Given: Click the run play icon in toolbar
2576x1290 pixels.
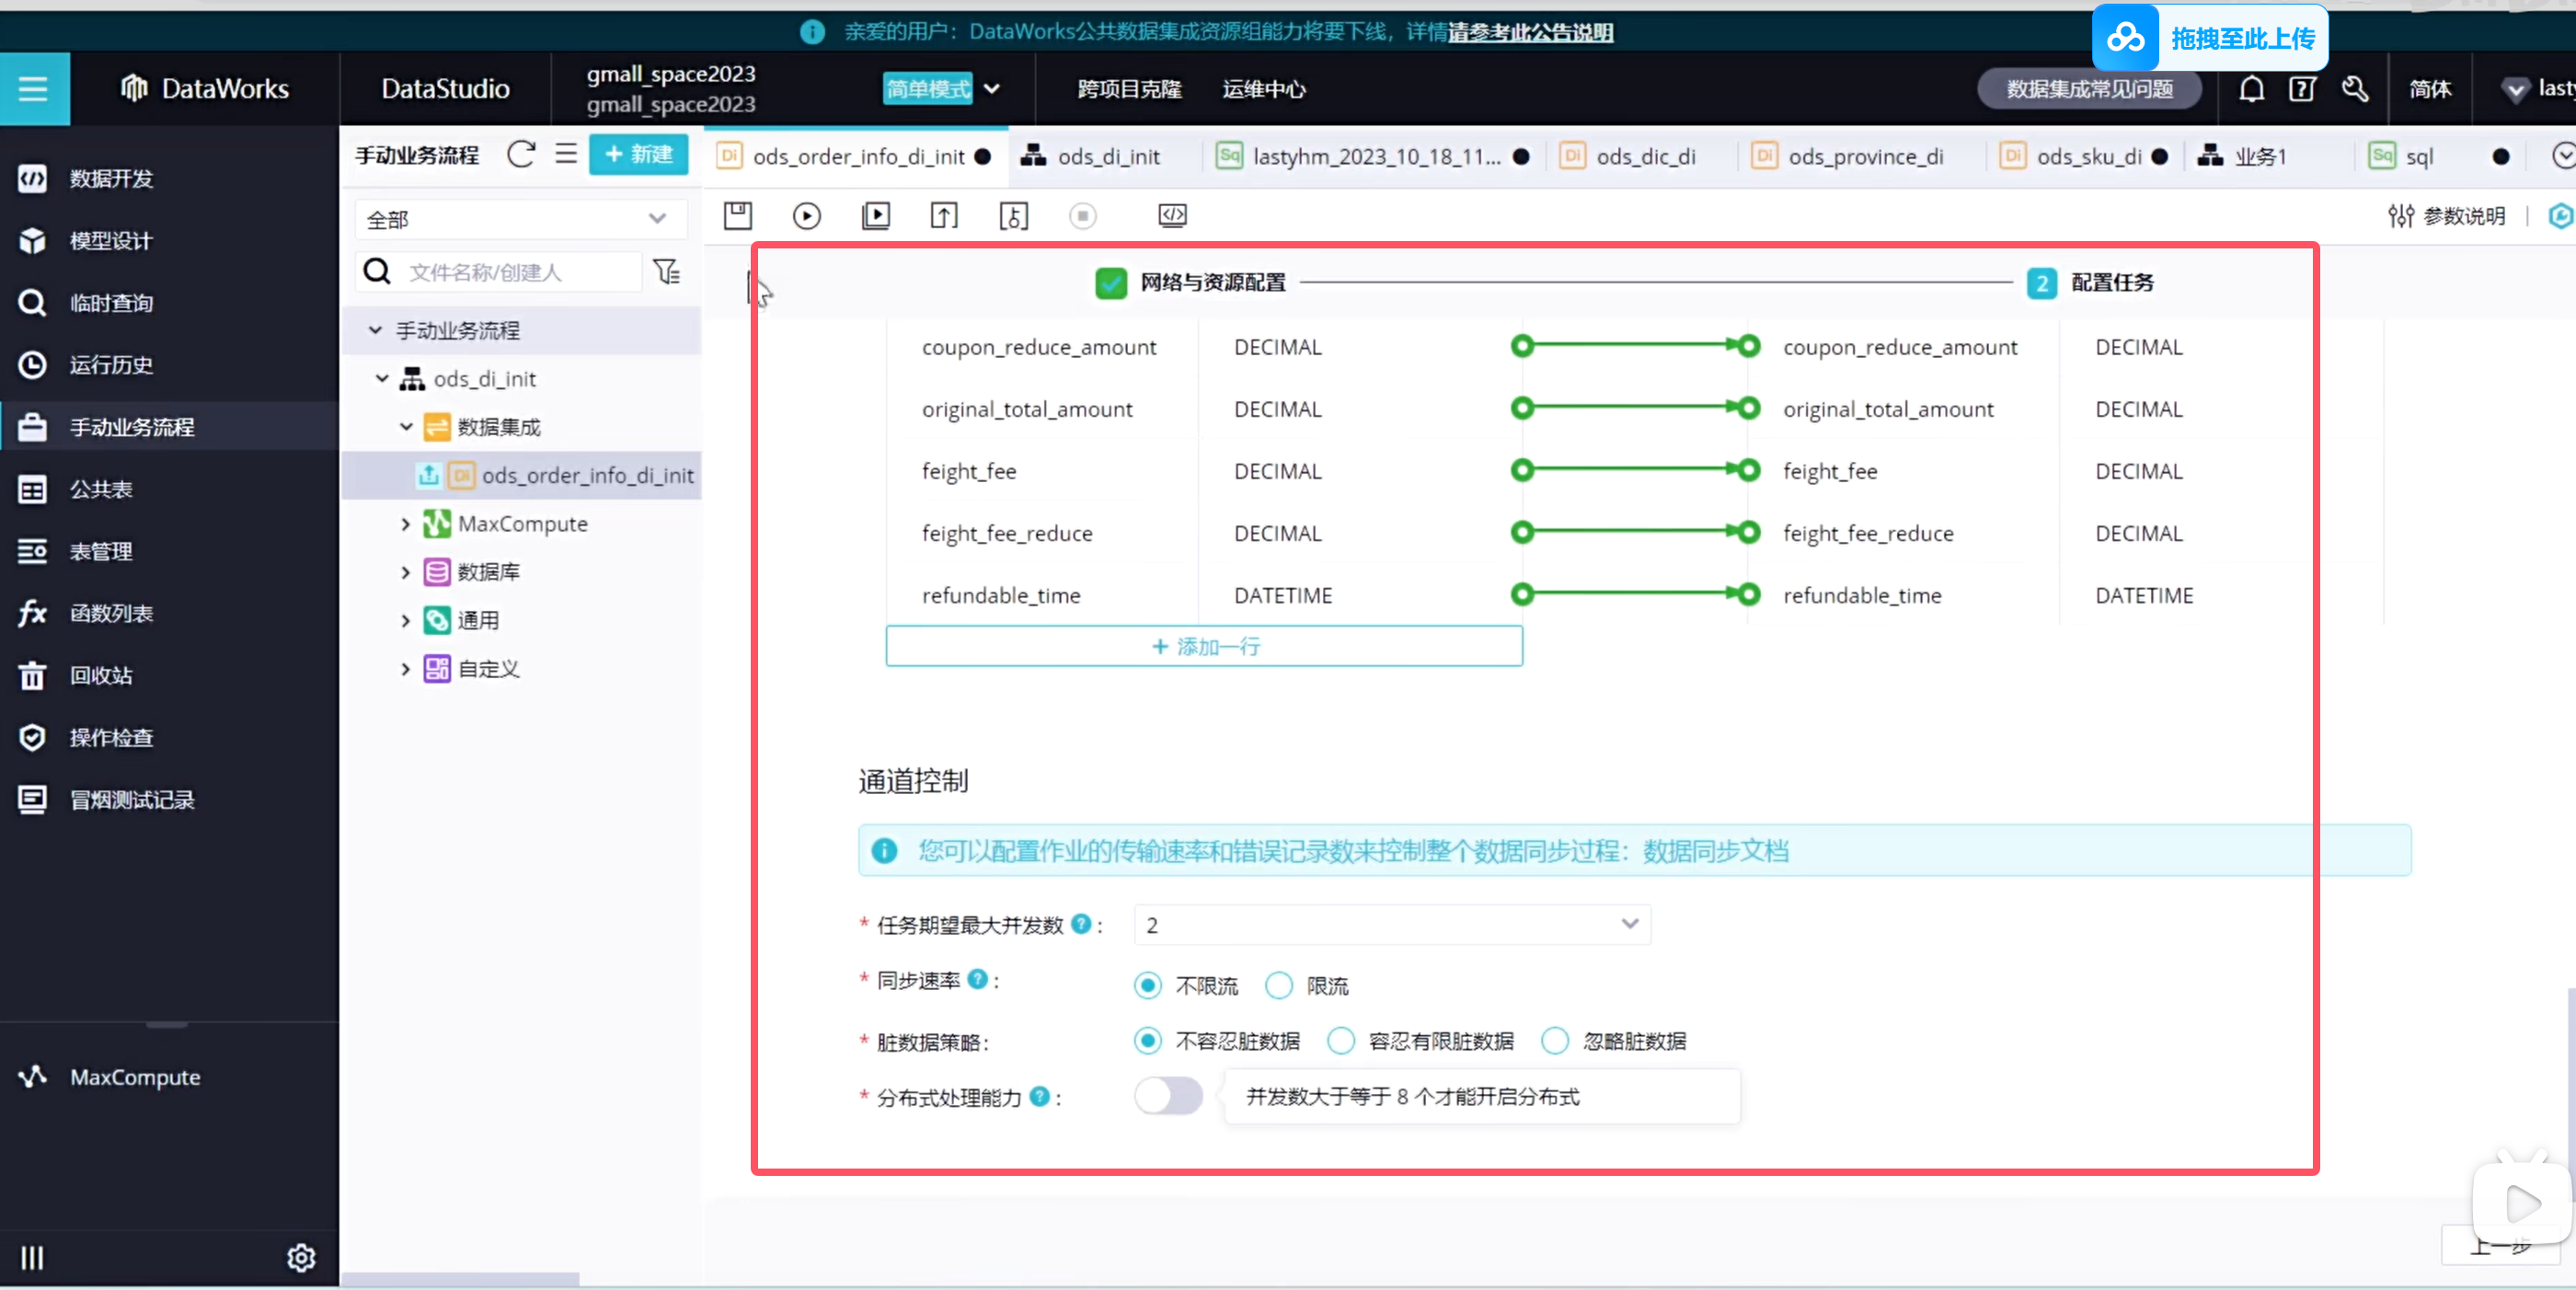Looking at the screenshot, I should click(806, 215).
